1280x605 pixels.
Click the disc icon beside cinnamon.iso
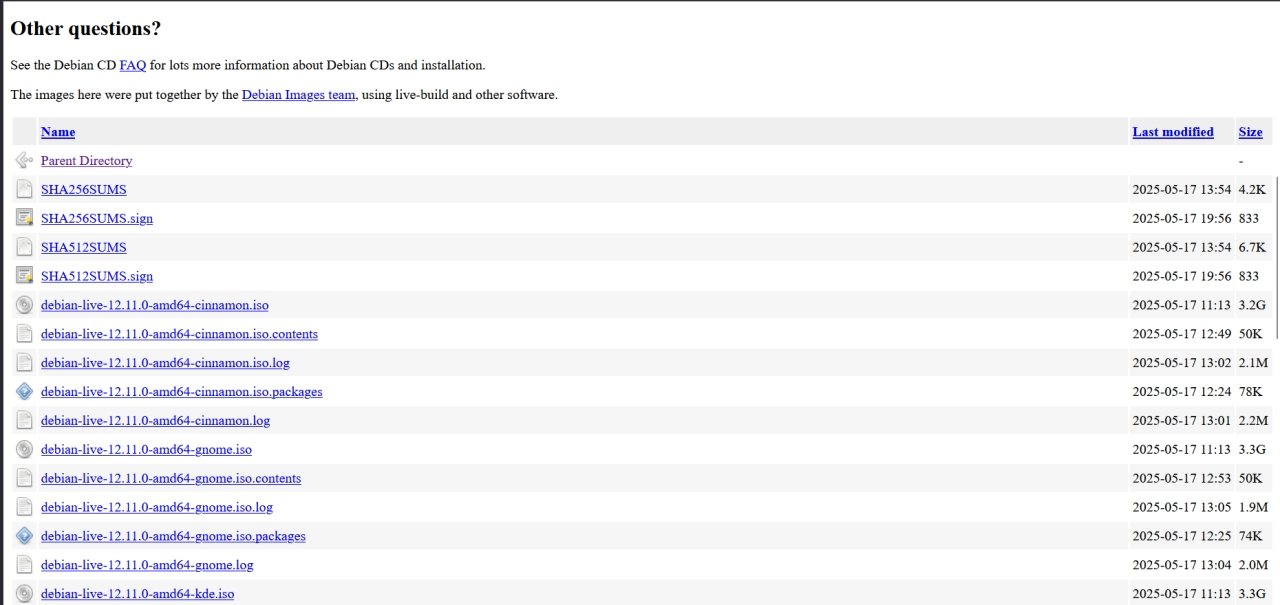coord(24,305)
